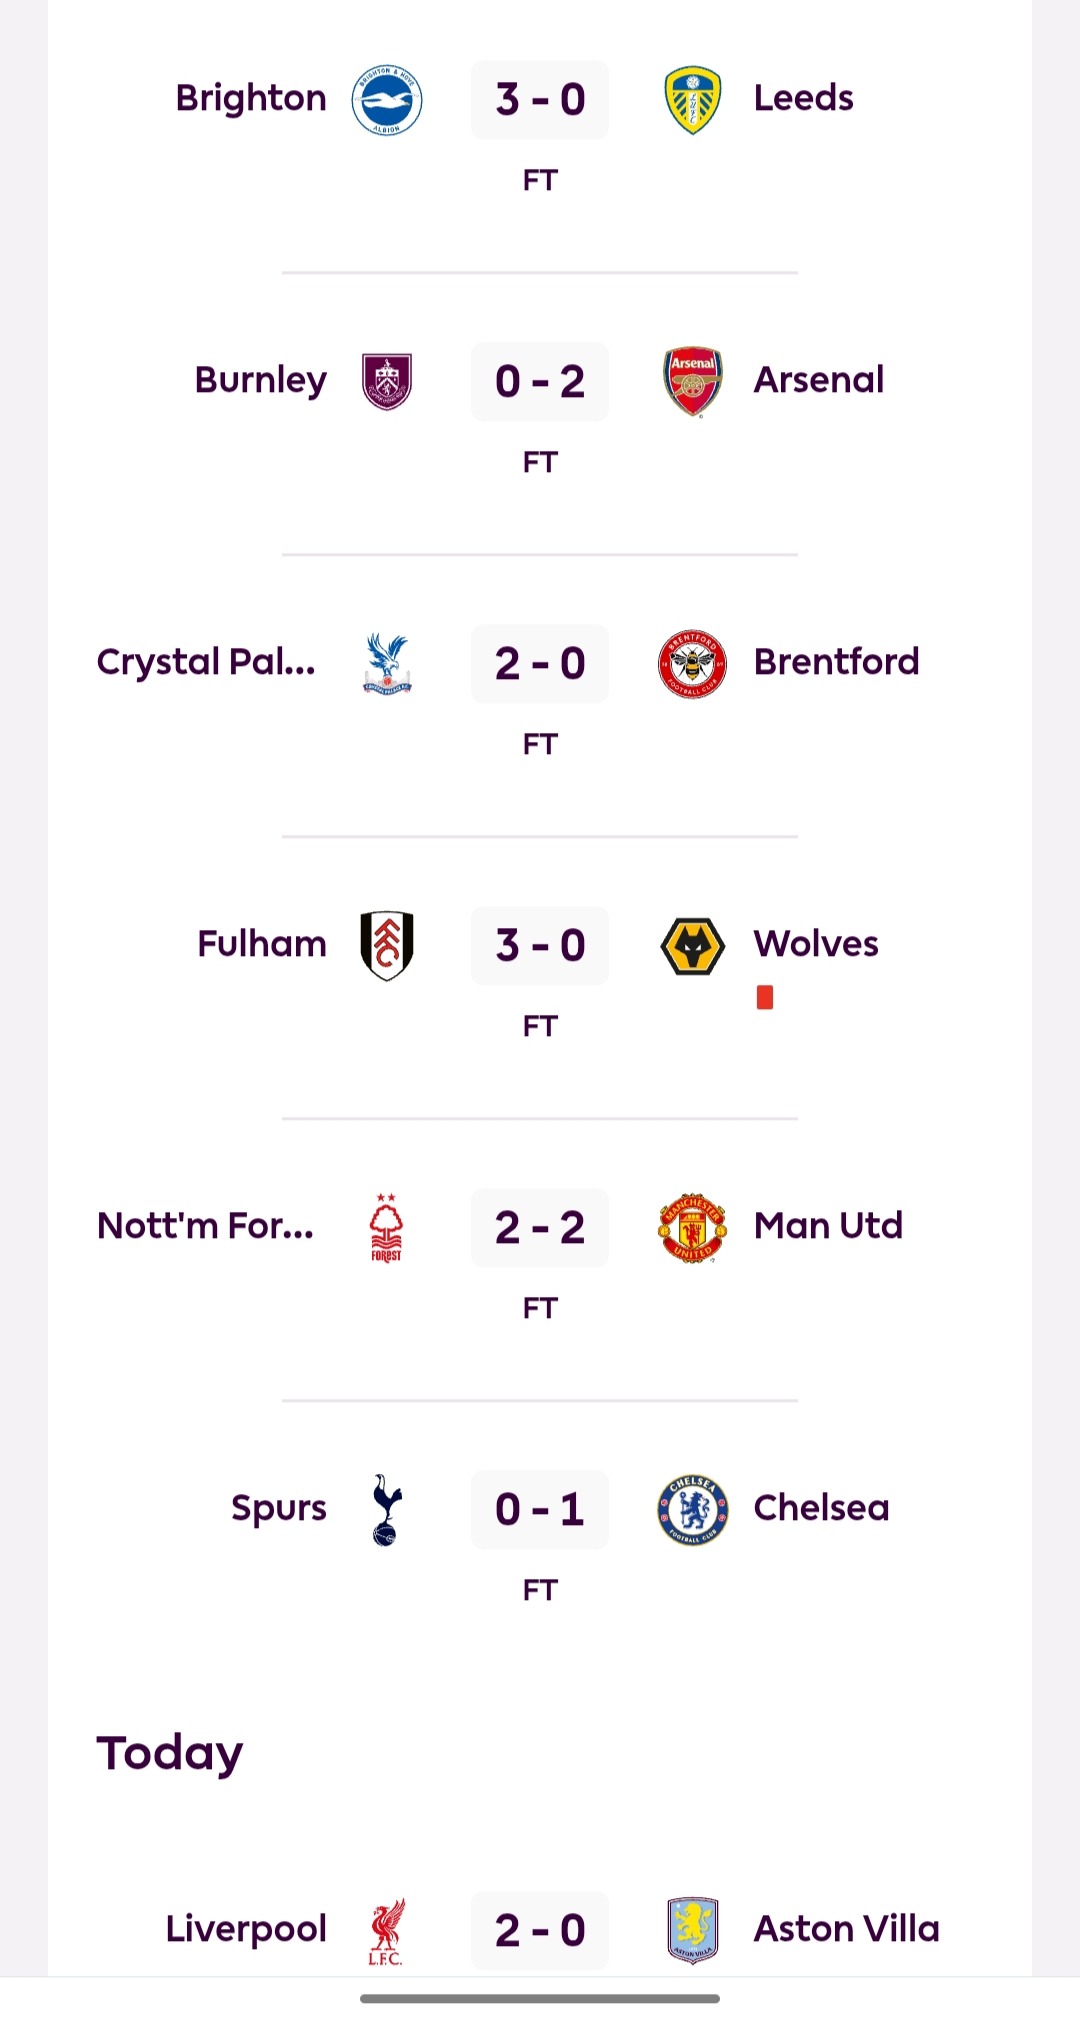The image size is (1080, 2024).
Task: Tap the Aston Villa crest
Action: tap(692, 1930)
